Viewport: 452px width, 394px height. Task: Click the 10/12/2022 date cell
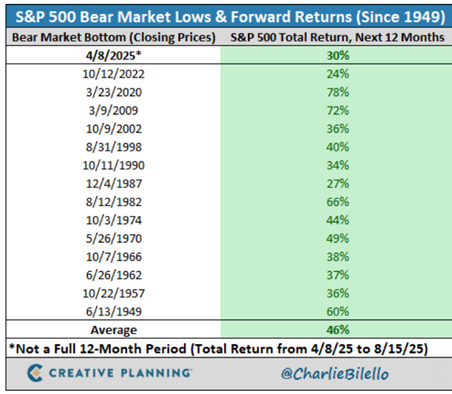114,74
